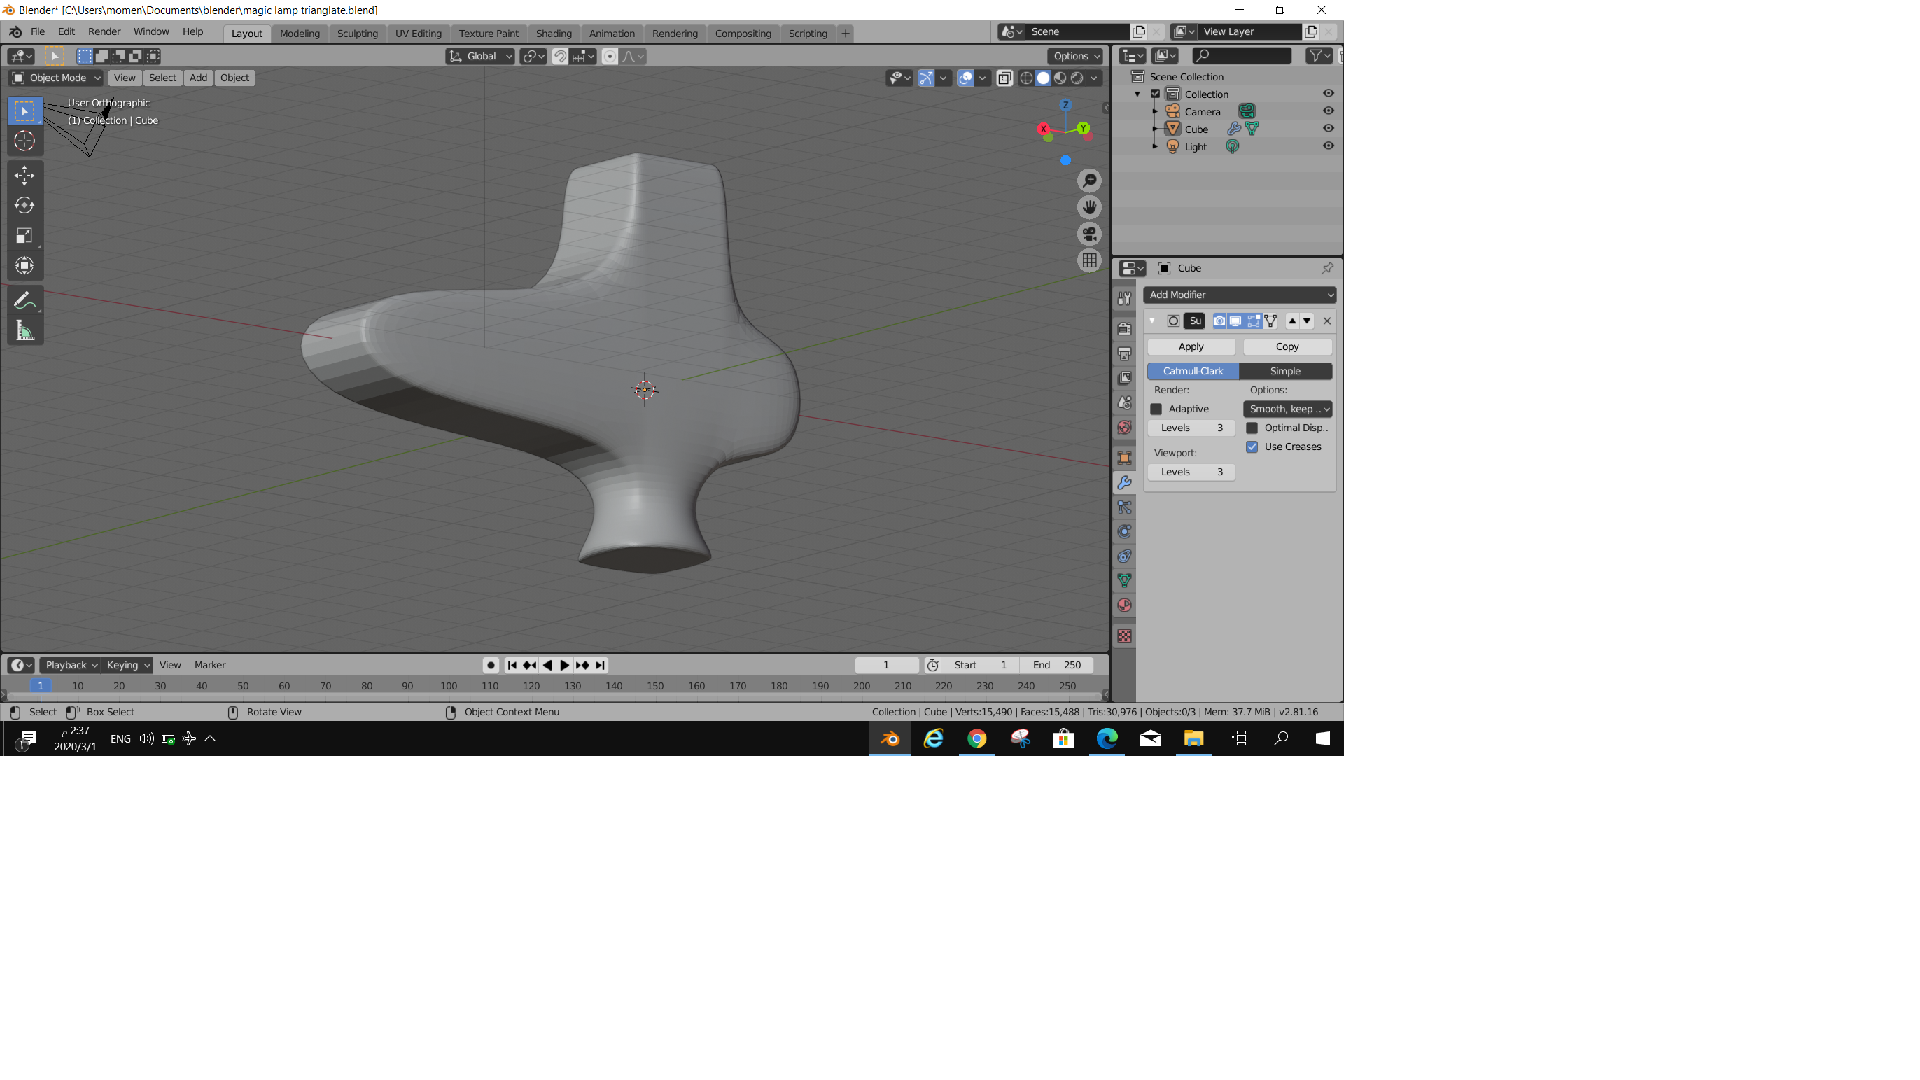The width and height of the screenshot is (1920, 1080).
Task: Activate the Move tool
Action: [25, 175]
